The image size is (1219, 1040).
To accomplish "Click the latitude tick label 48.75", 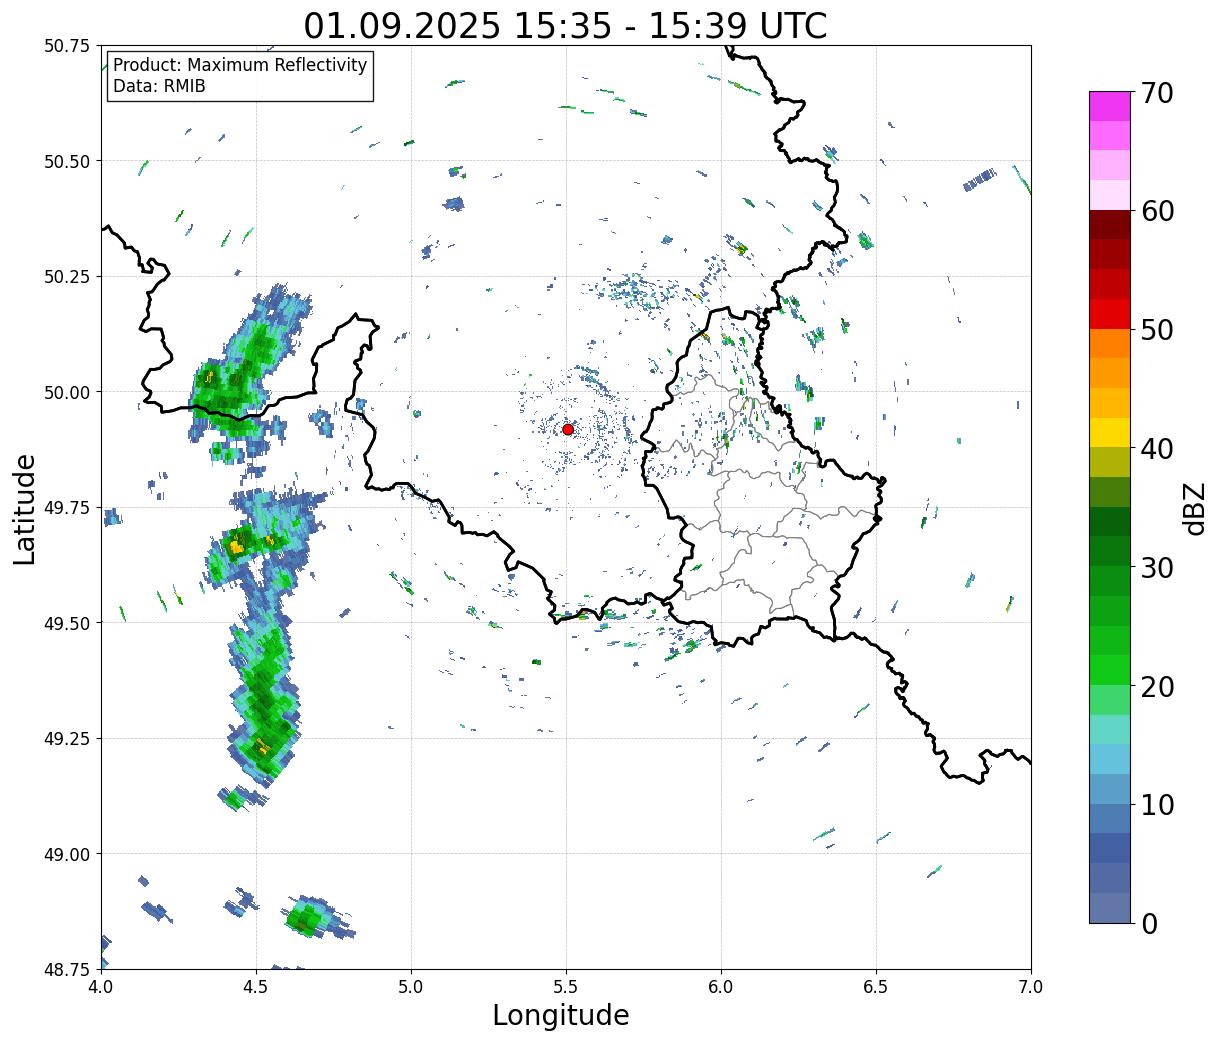I will click(x=67, y=969).
